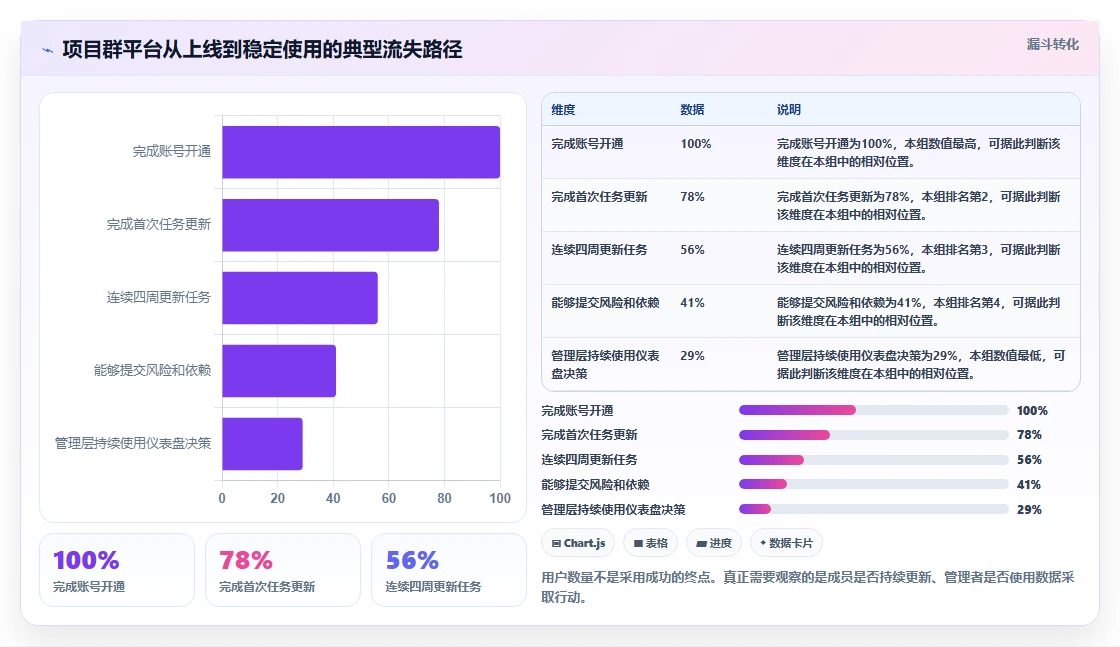Viewport: 1120px width, 647px height.
Task: Click the title 项目群平台从上线到稳定使用的典型流失路径
Action: (262, 49)
